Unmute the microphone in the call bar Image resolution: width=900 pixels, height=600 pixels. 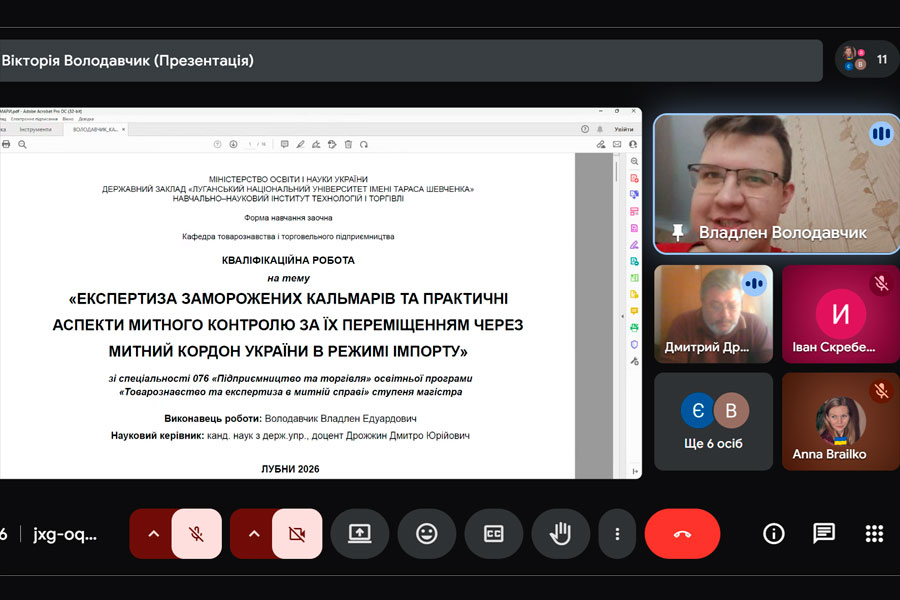coord(196,534)
